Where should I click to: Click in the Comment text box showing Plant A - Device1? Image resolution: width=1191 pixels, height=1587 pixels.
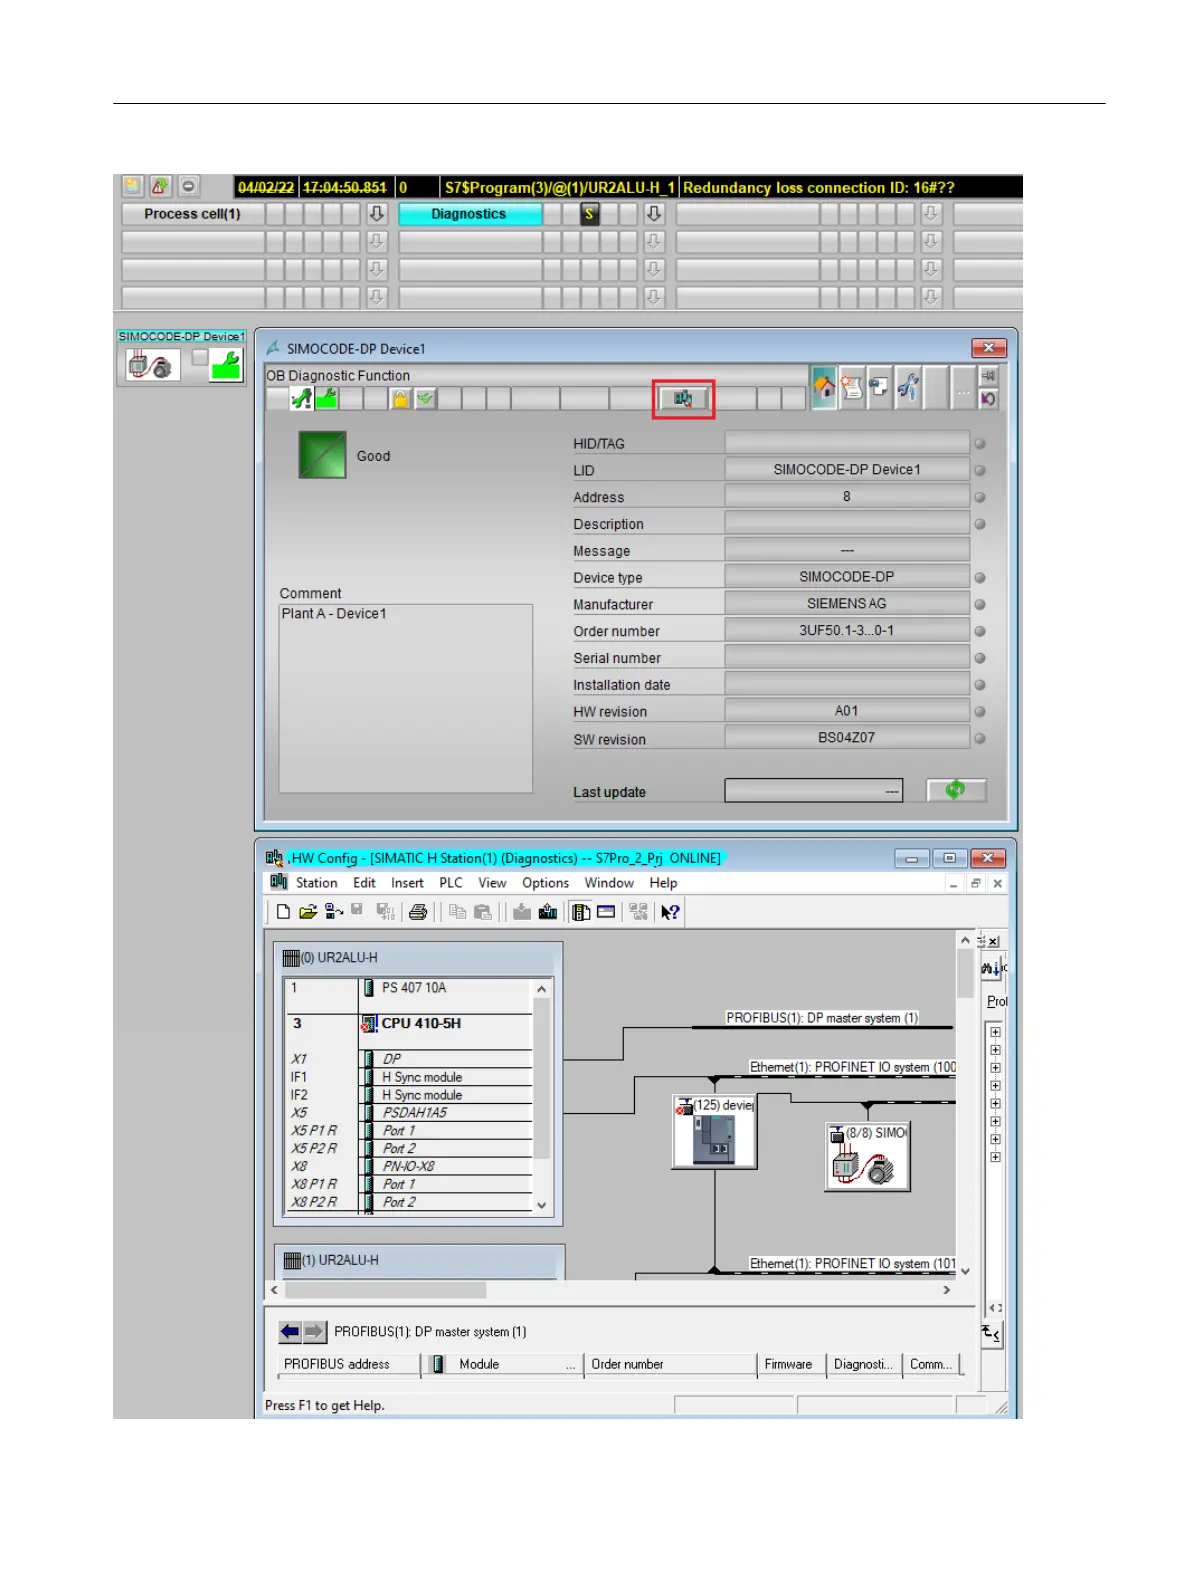405,698
